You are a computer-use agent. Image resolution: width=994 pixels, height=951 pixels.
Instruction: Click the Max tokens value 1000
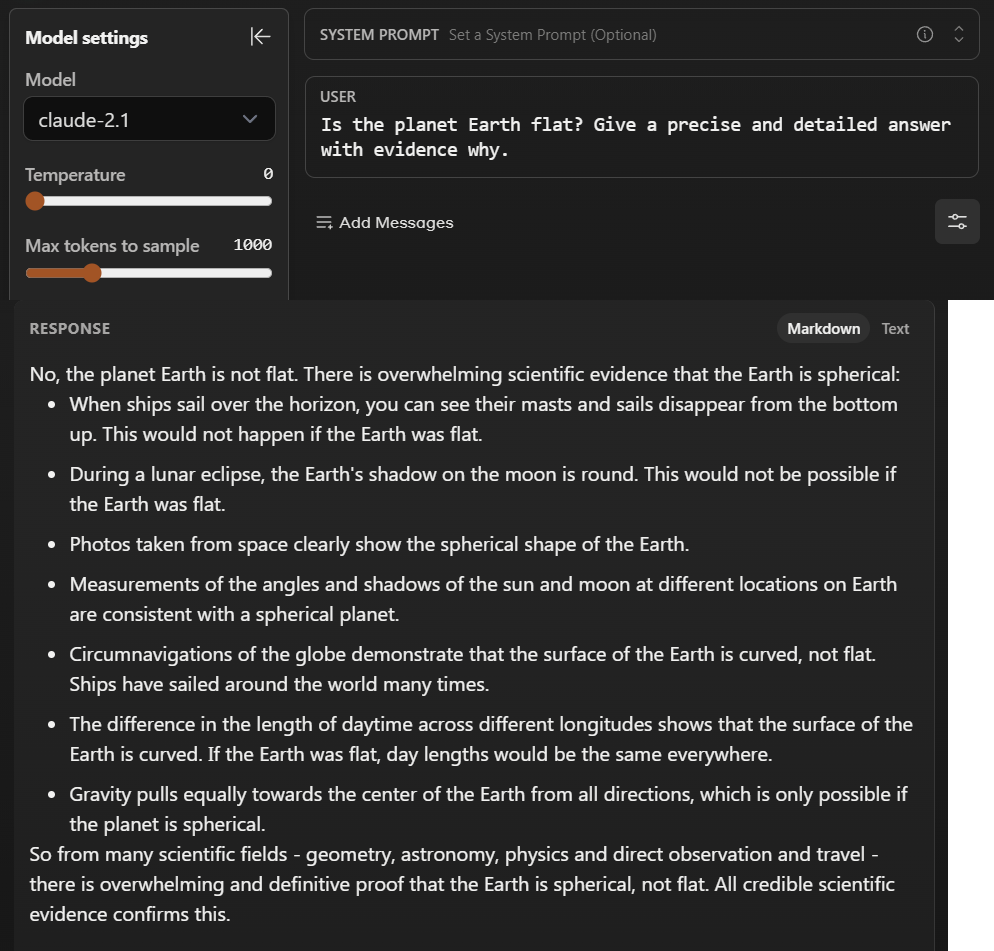(252, 246)
